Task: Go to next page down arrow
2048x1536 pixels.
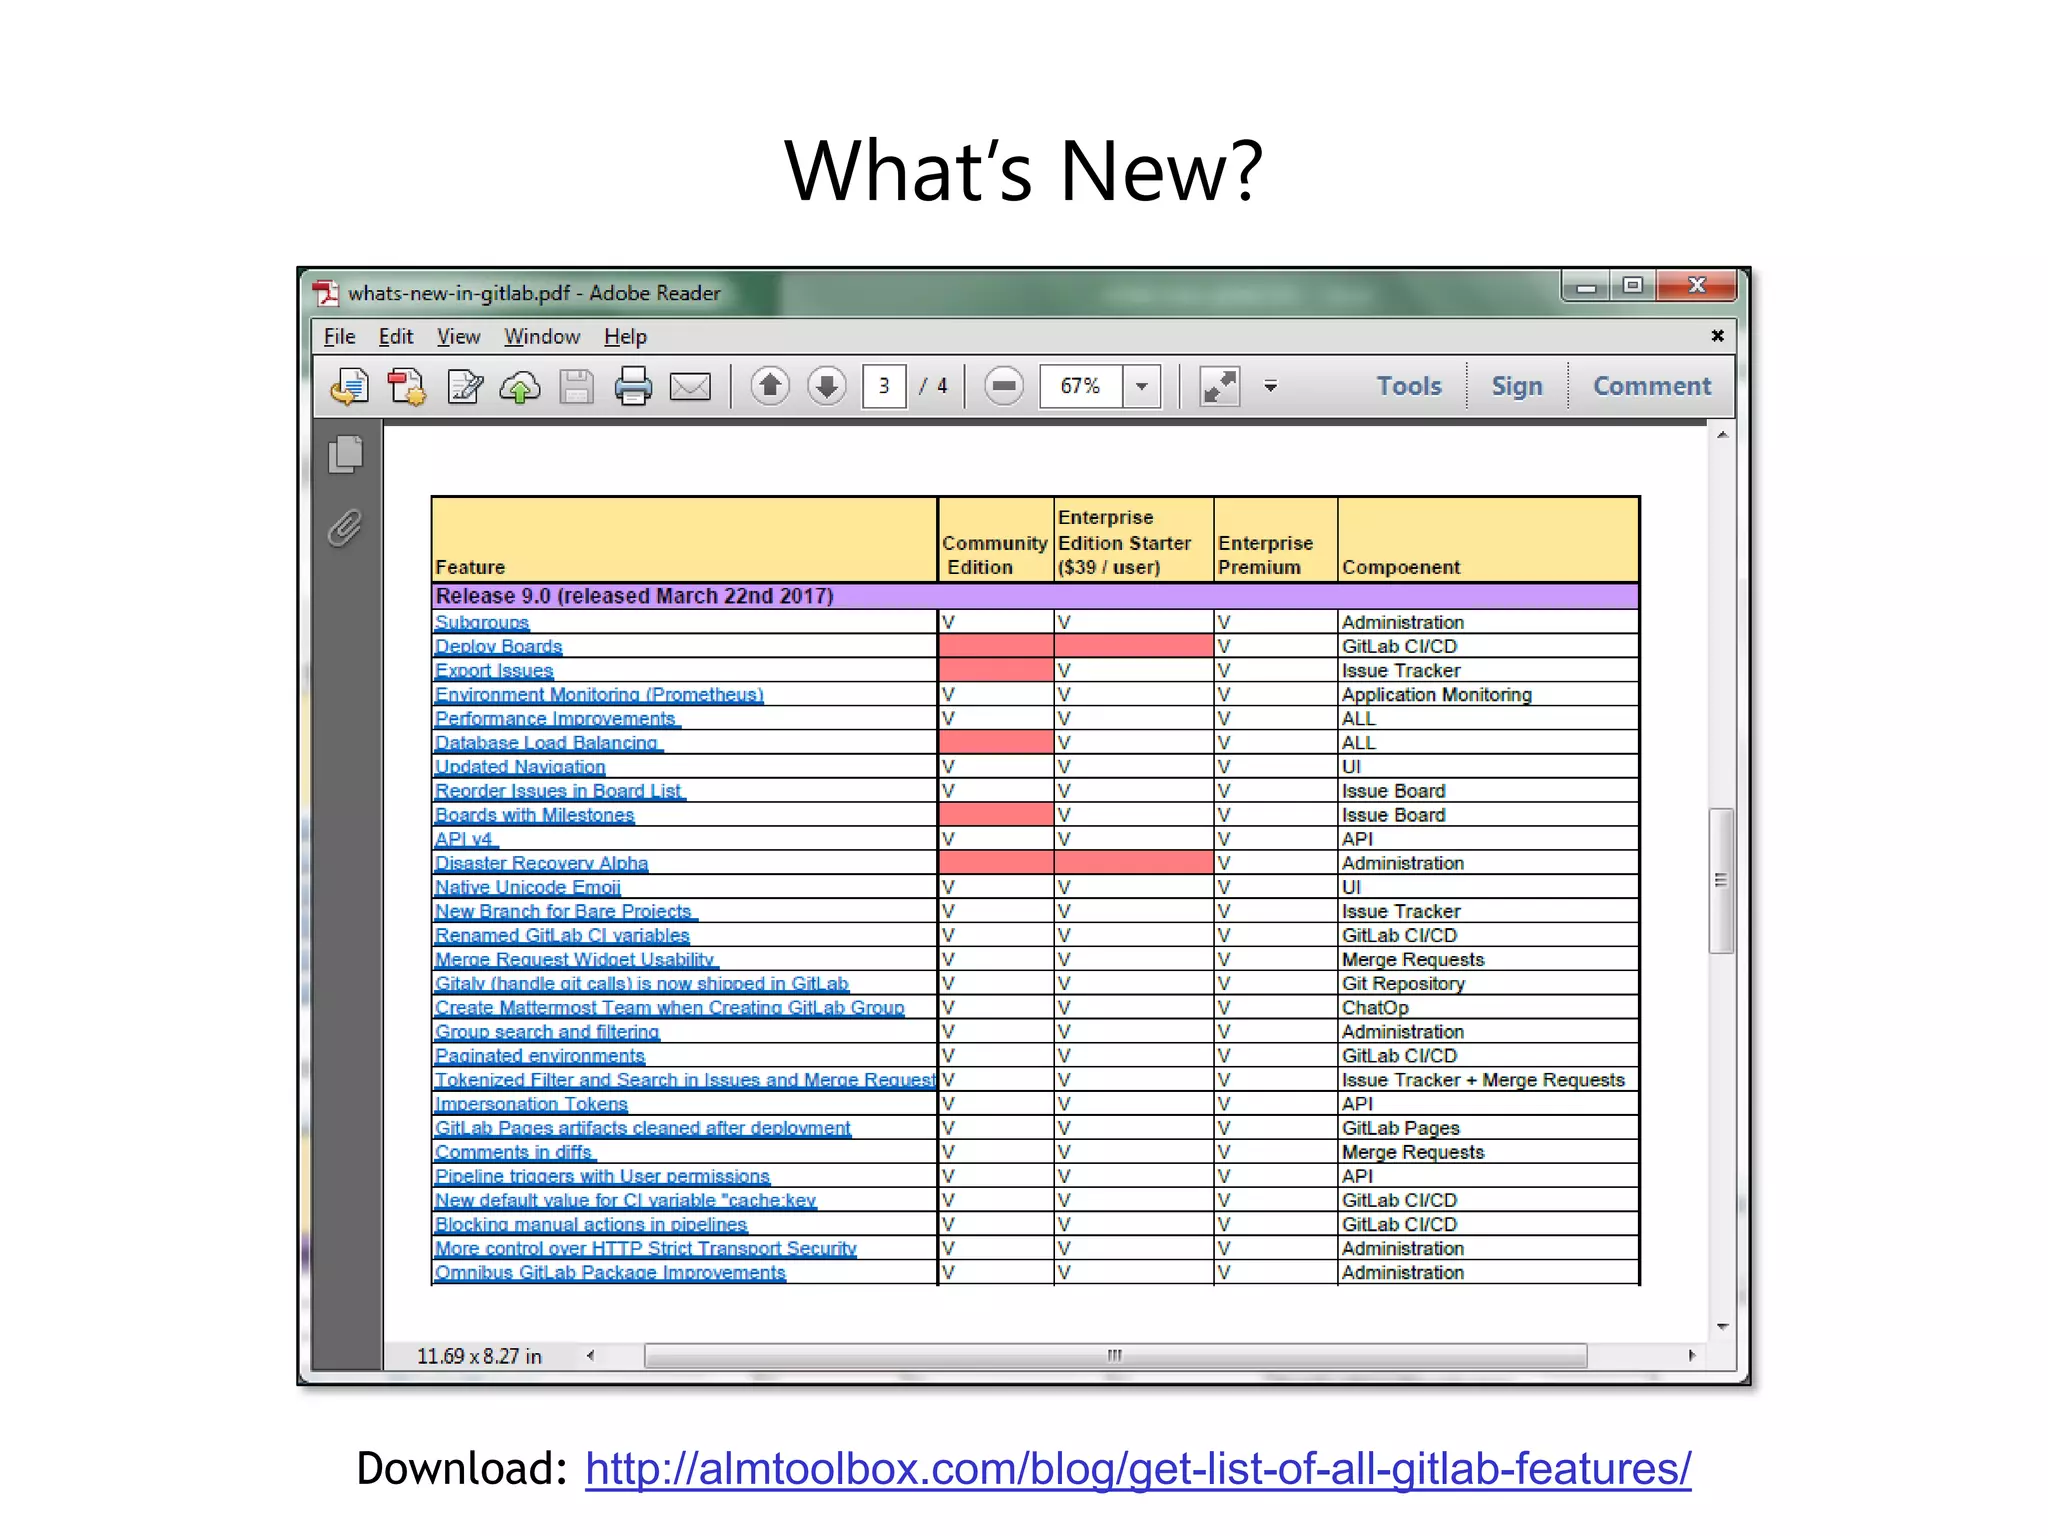Action: click(827, 386)
